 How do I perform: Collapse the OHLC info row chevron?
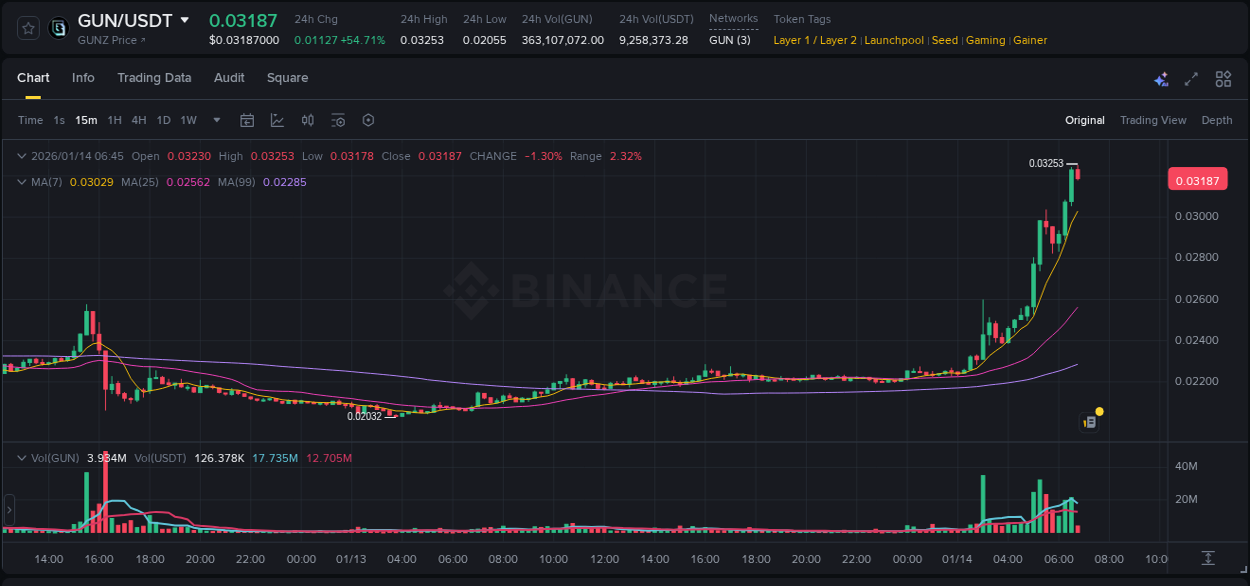(x=20, y=156)
